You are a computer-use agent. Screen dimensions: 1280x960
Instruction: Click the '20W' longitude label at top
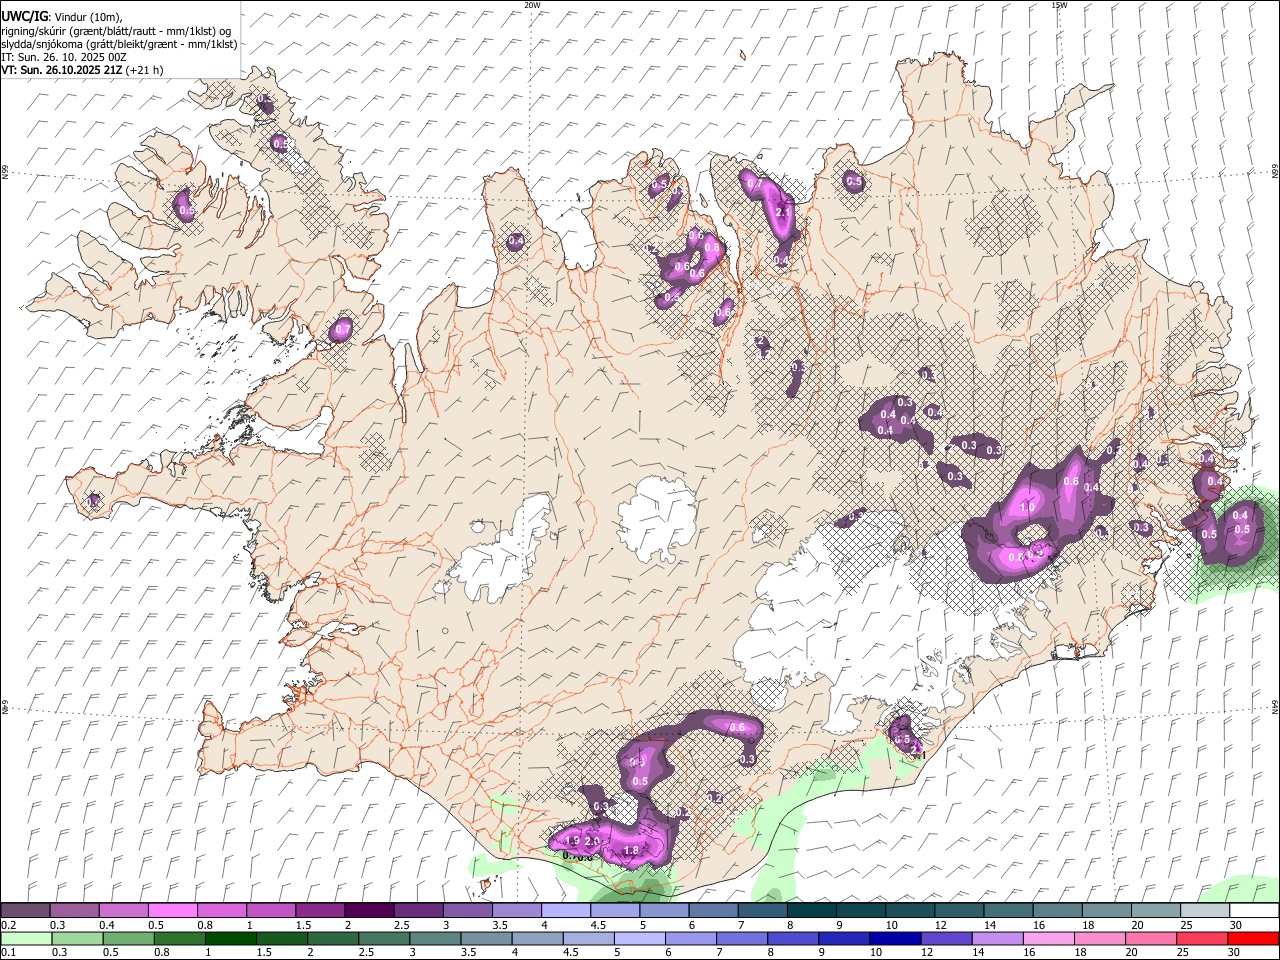tap(532, 5)
